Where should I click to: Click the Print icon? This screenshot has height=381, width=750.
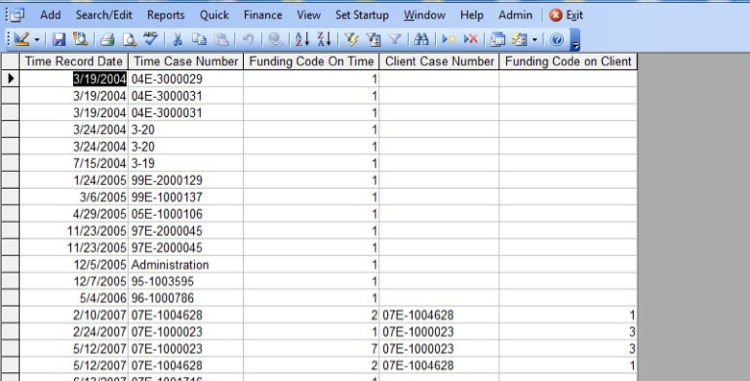click(x=107, y=39)
